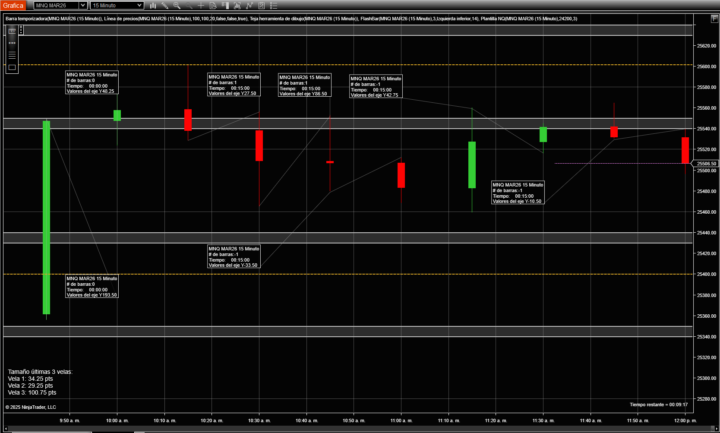Click the Tiempo restante countdown text
Image resolution: width=720 pixels, height=433 pixels.
659,405
